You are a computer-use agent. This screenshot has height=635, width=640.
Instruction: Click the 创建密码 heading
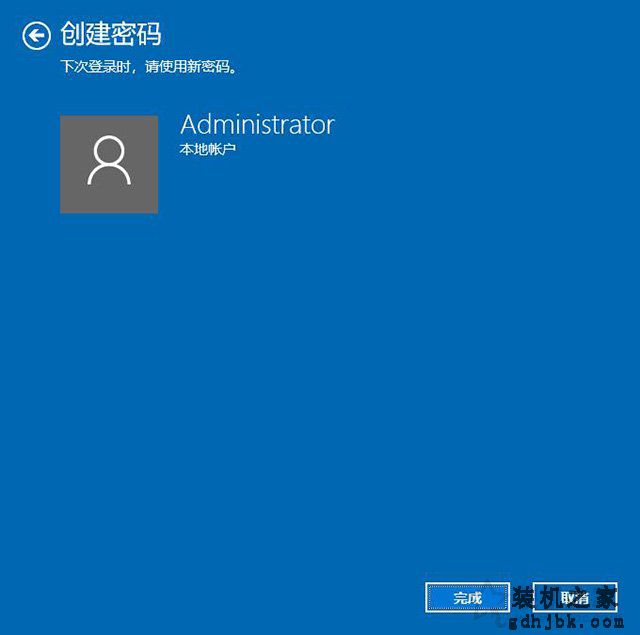pyautogui.click(x=111, y=34)
